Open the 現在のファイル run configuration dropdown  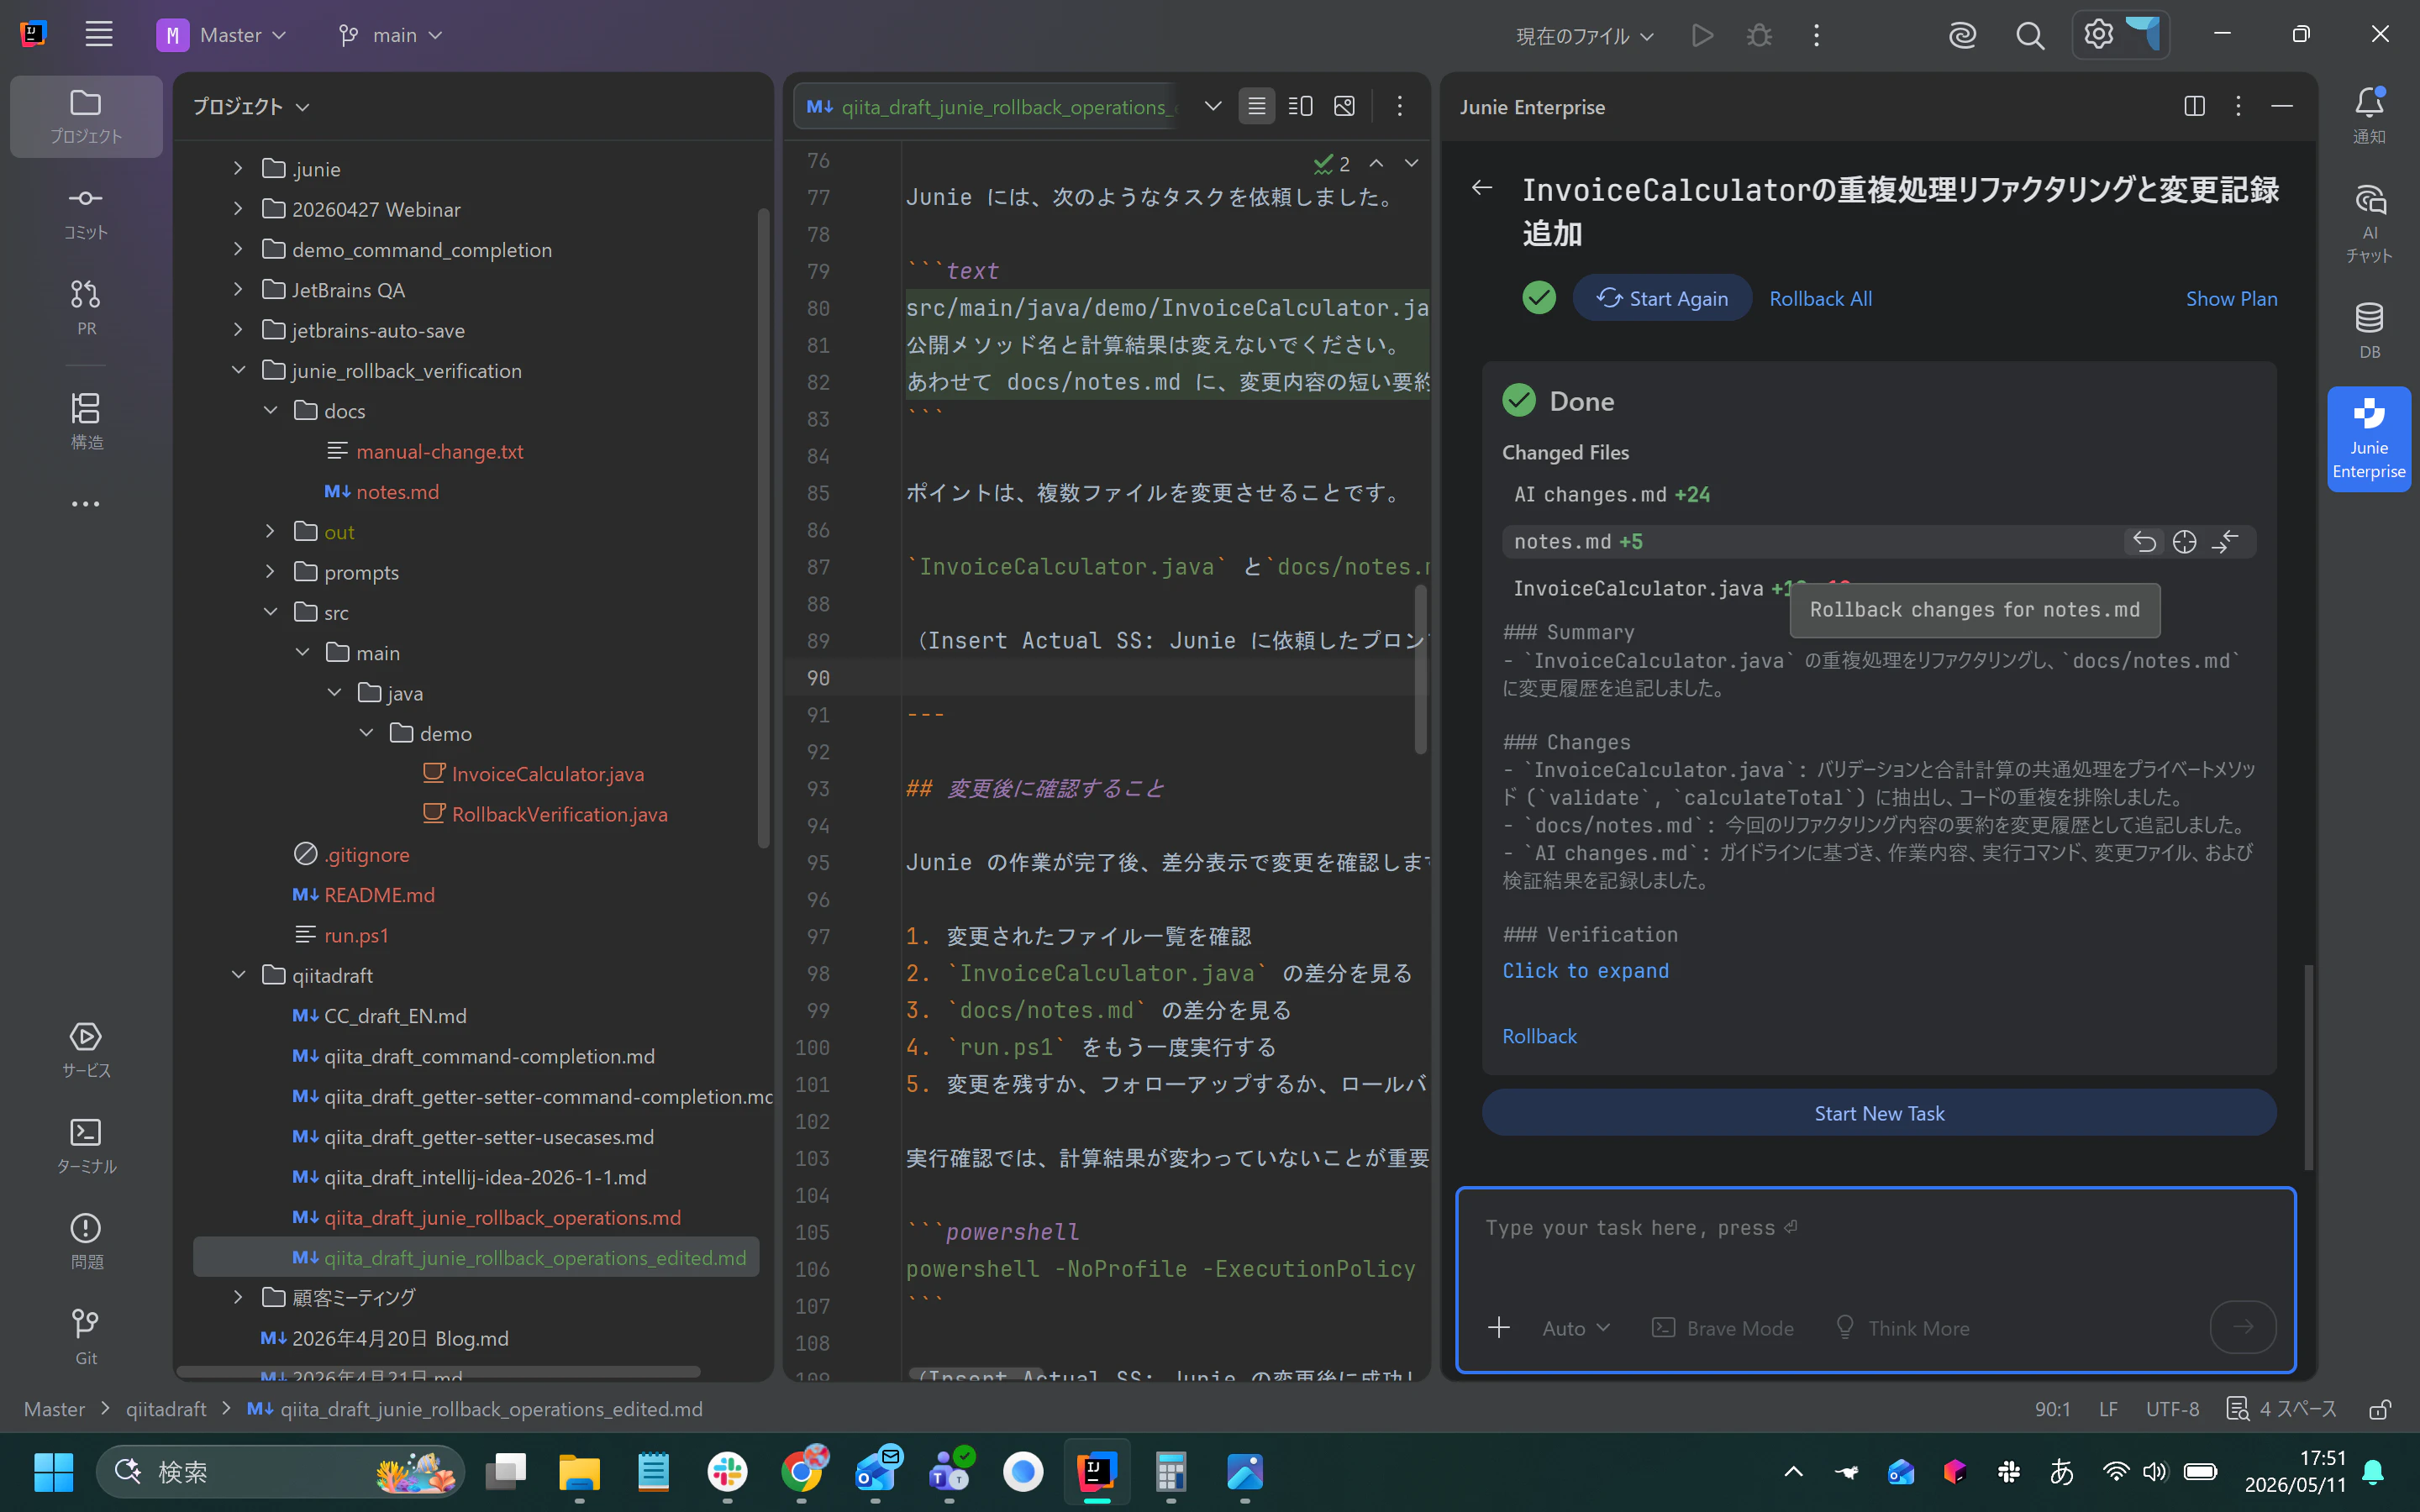tap(1584, 36)
